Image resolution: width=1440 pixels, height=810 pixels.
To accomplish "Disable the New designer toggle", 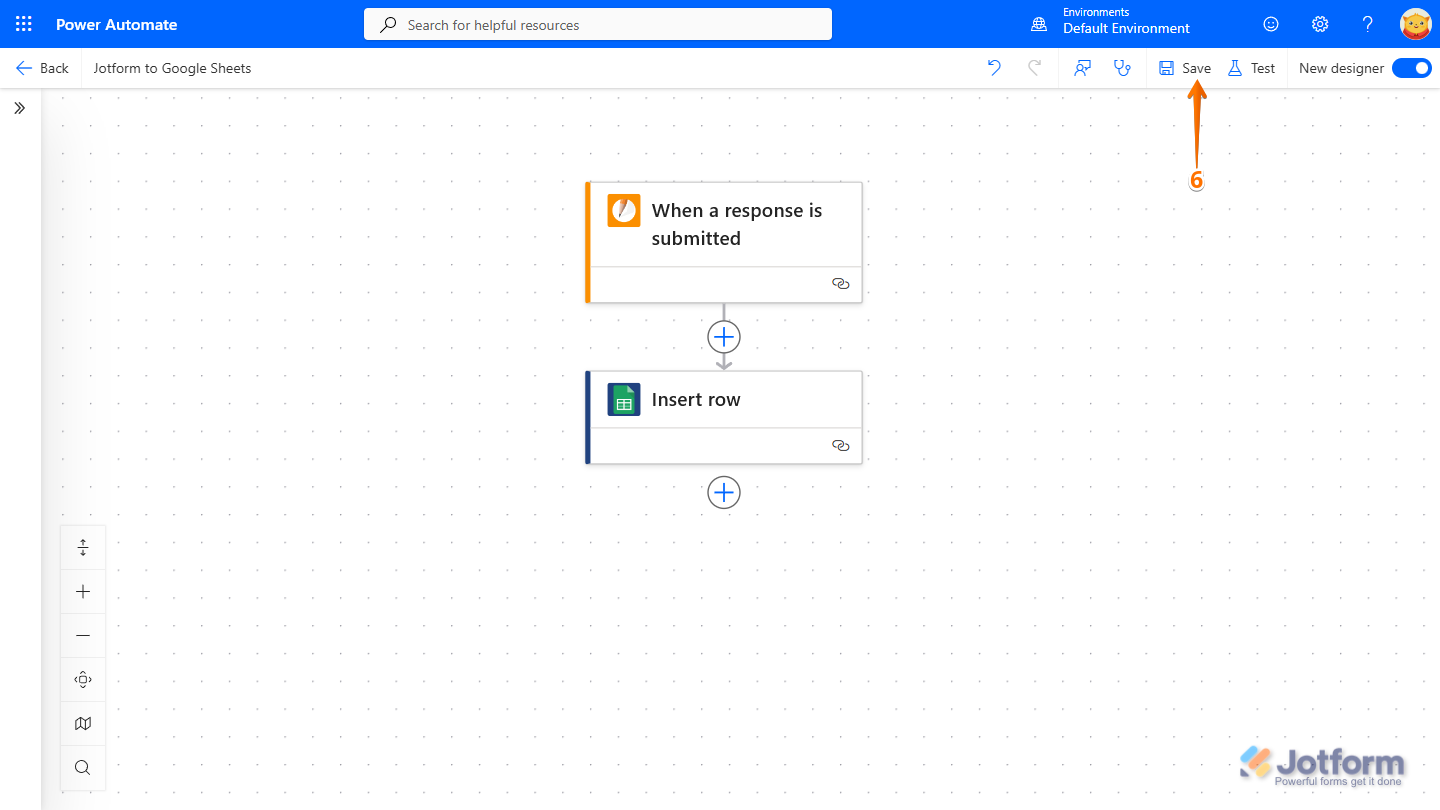I will coord(1411,67).
